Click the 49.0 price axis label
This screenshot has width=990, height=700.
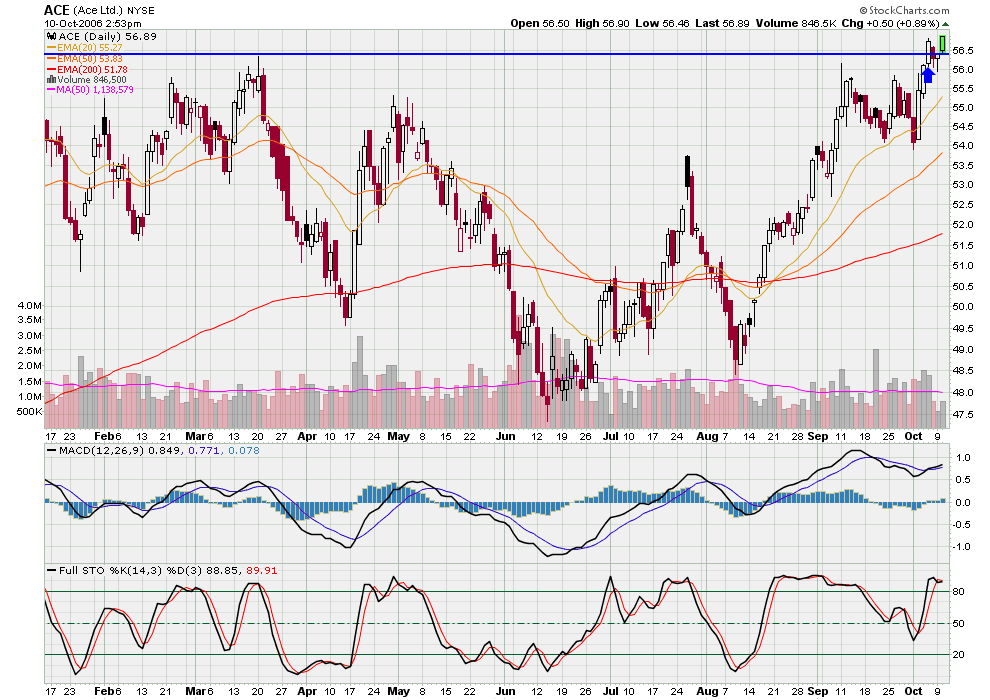coord(963,350)
